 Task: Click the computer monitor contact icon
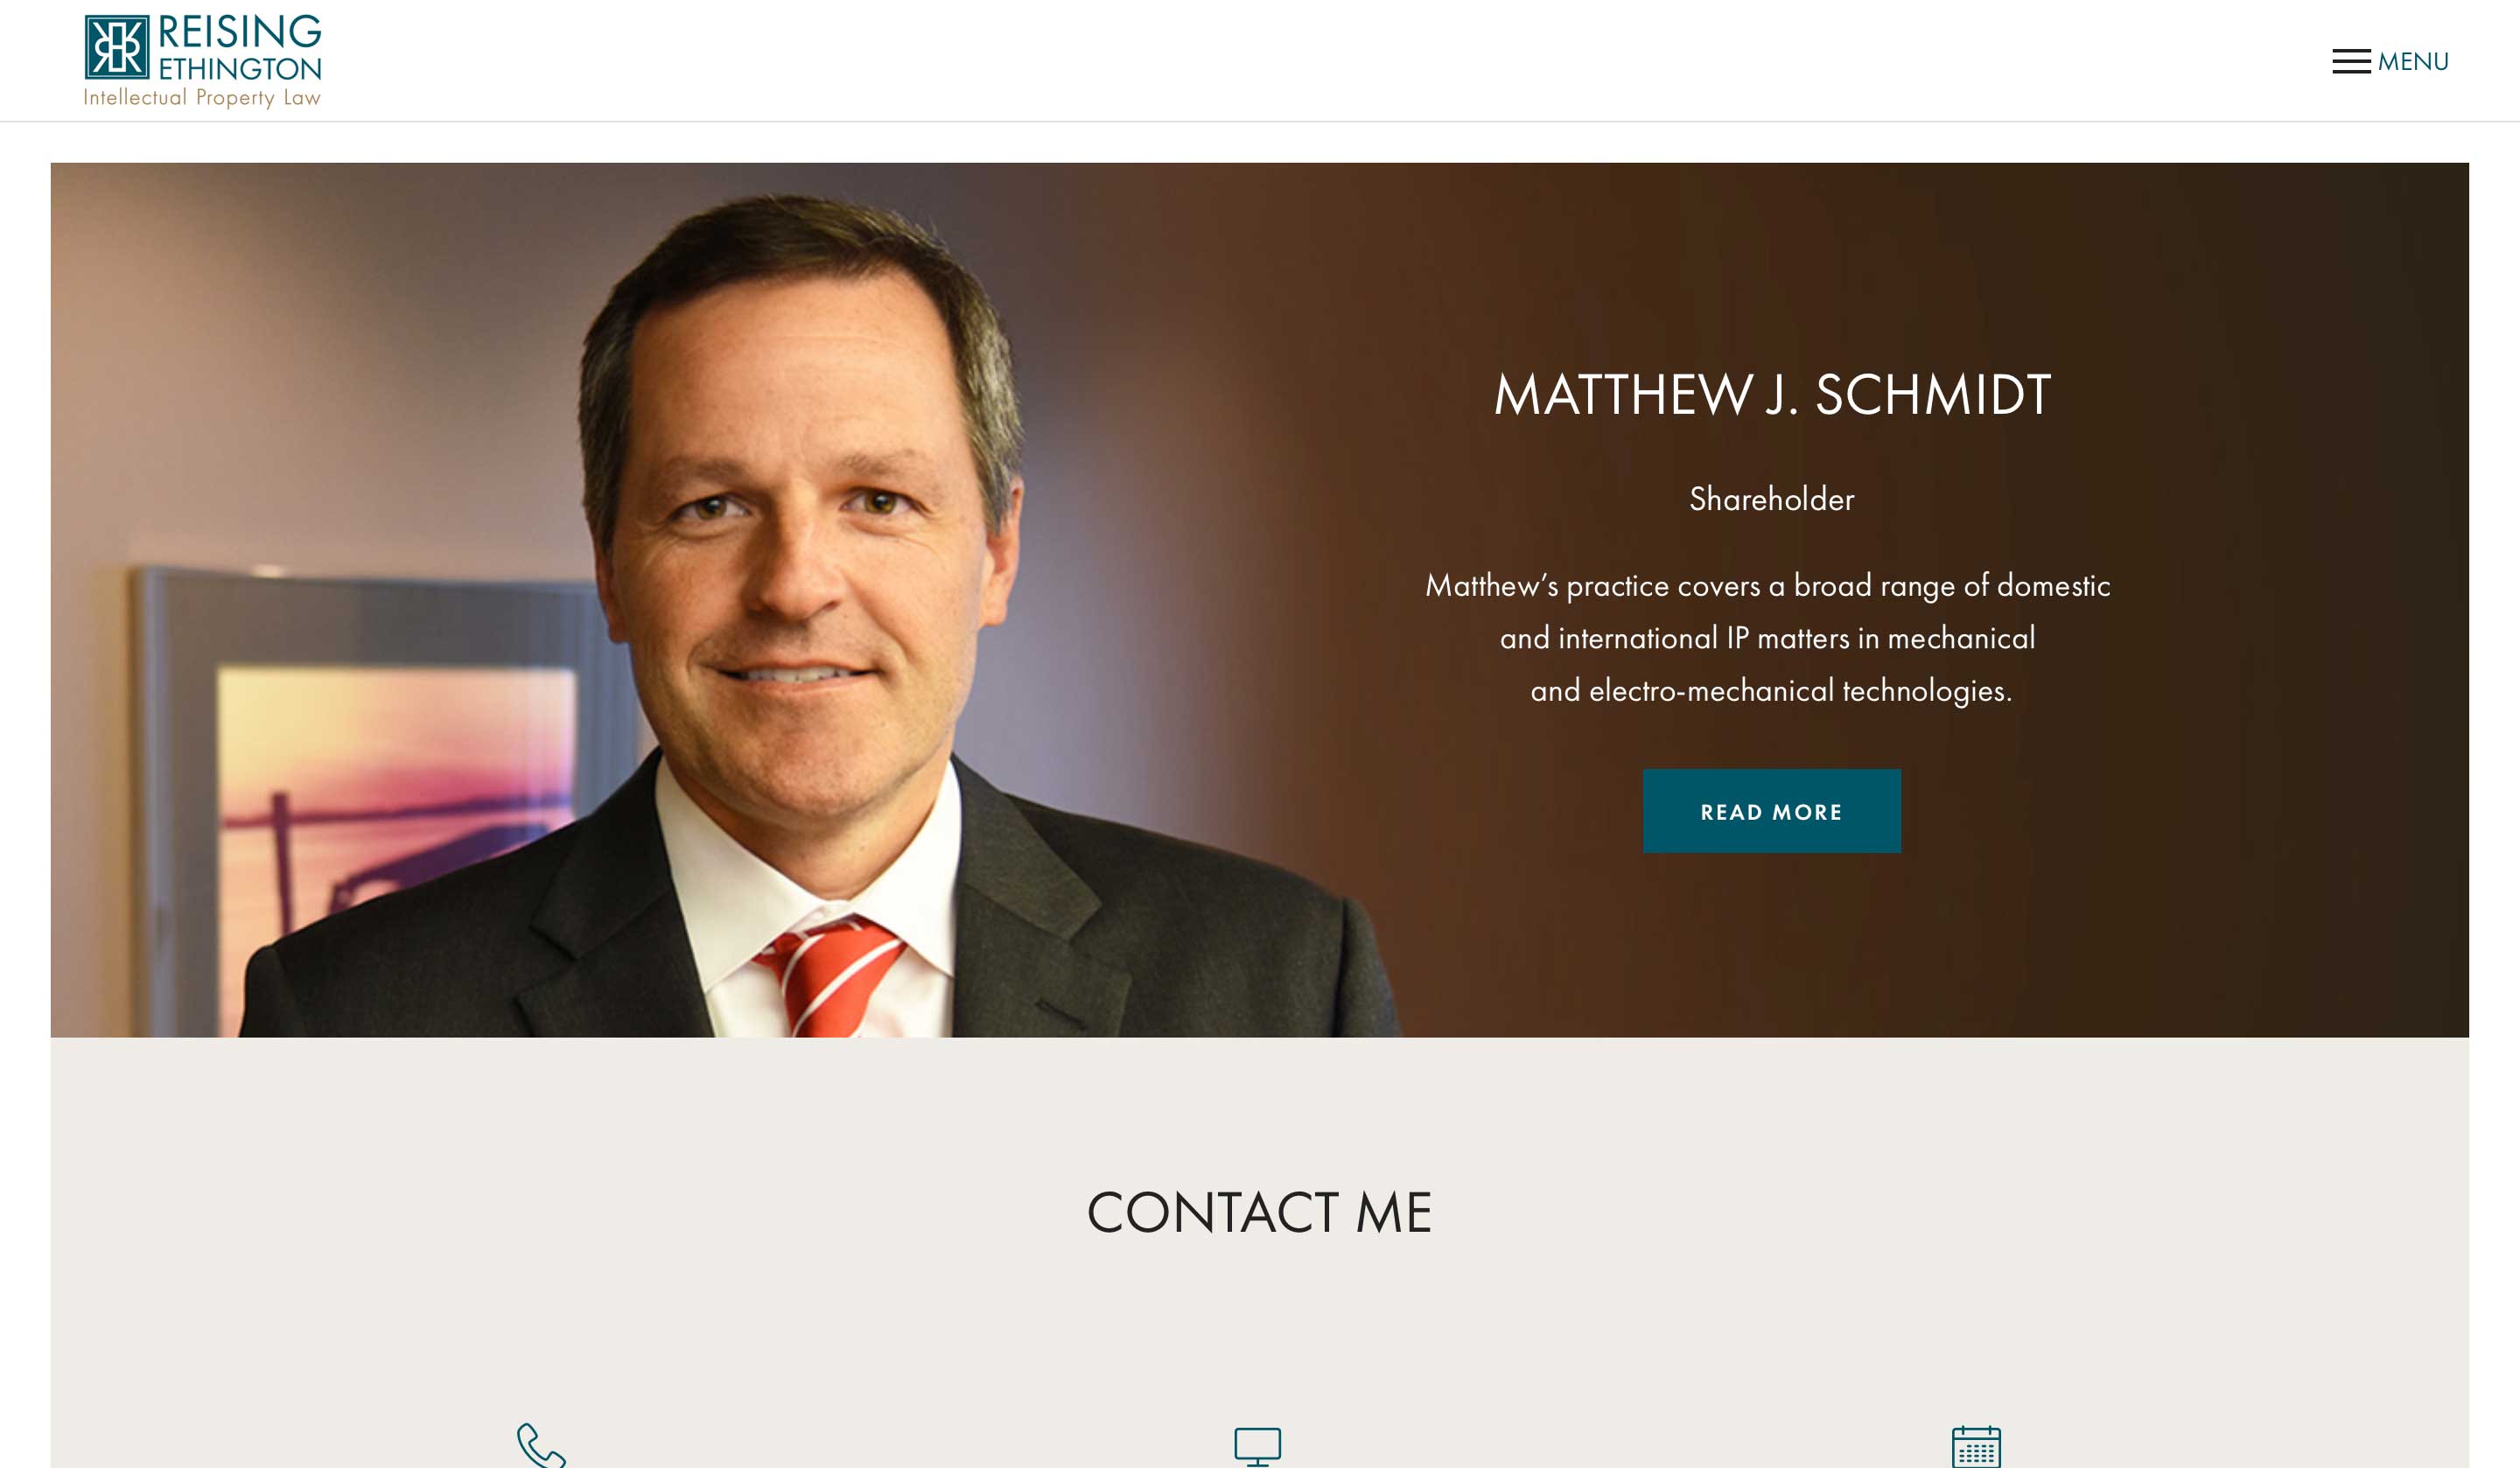(x=1257, y=1447)
